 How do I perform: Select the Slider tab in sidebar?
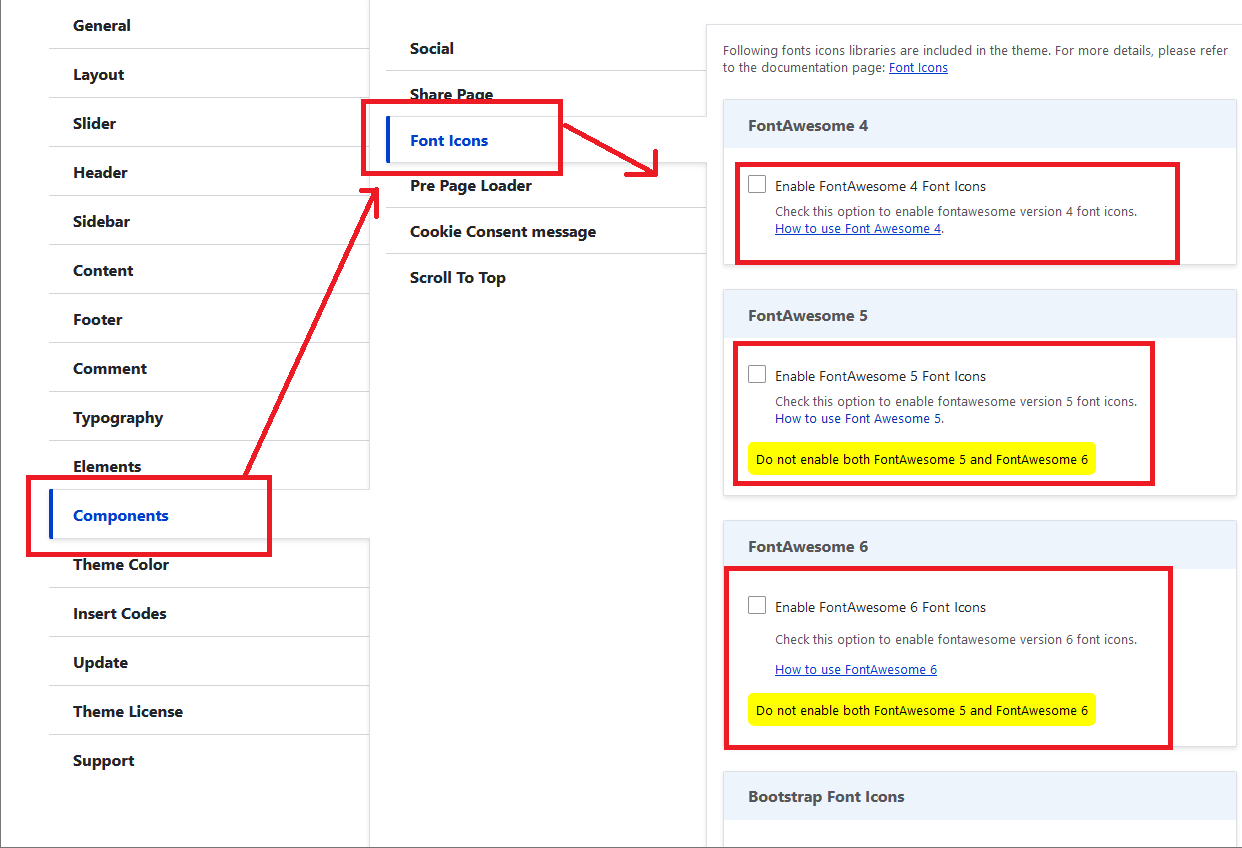point(95,124)
